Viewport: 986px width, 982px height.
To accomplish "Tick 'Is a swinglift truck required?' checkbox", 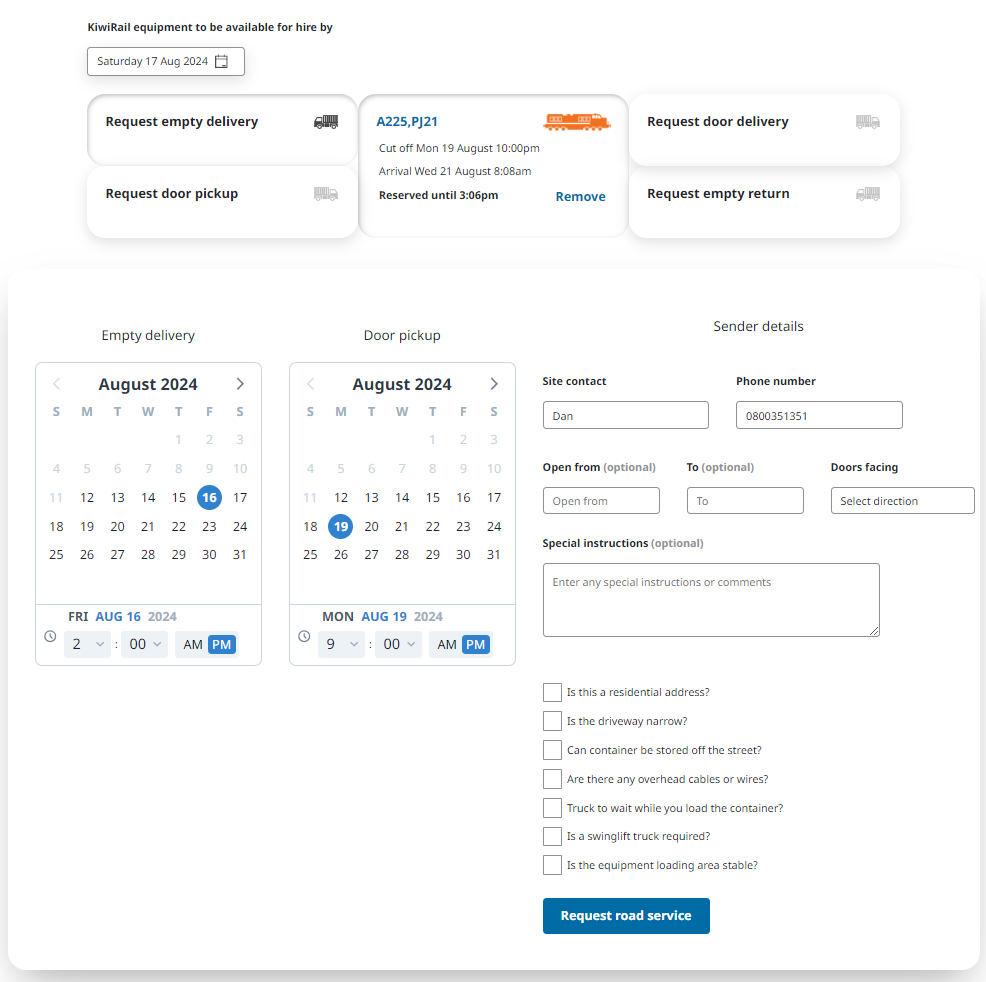I will tap(552, 836).
